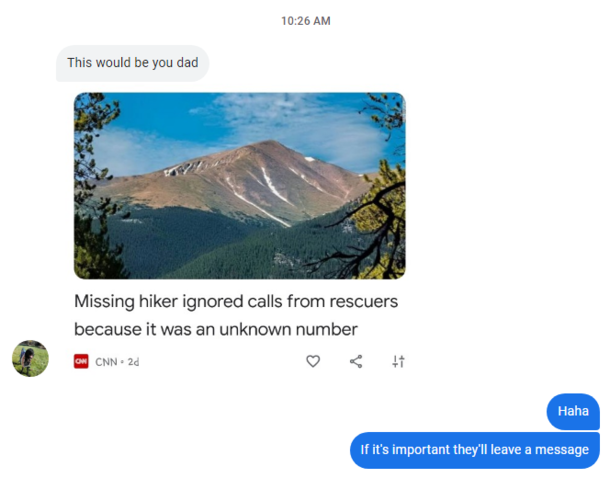
Task: Select the 'This would be you dad' message
Action: [133, 63]
